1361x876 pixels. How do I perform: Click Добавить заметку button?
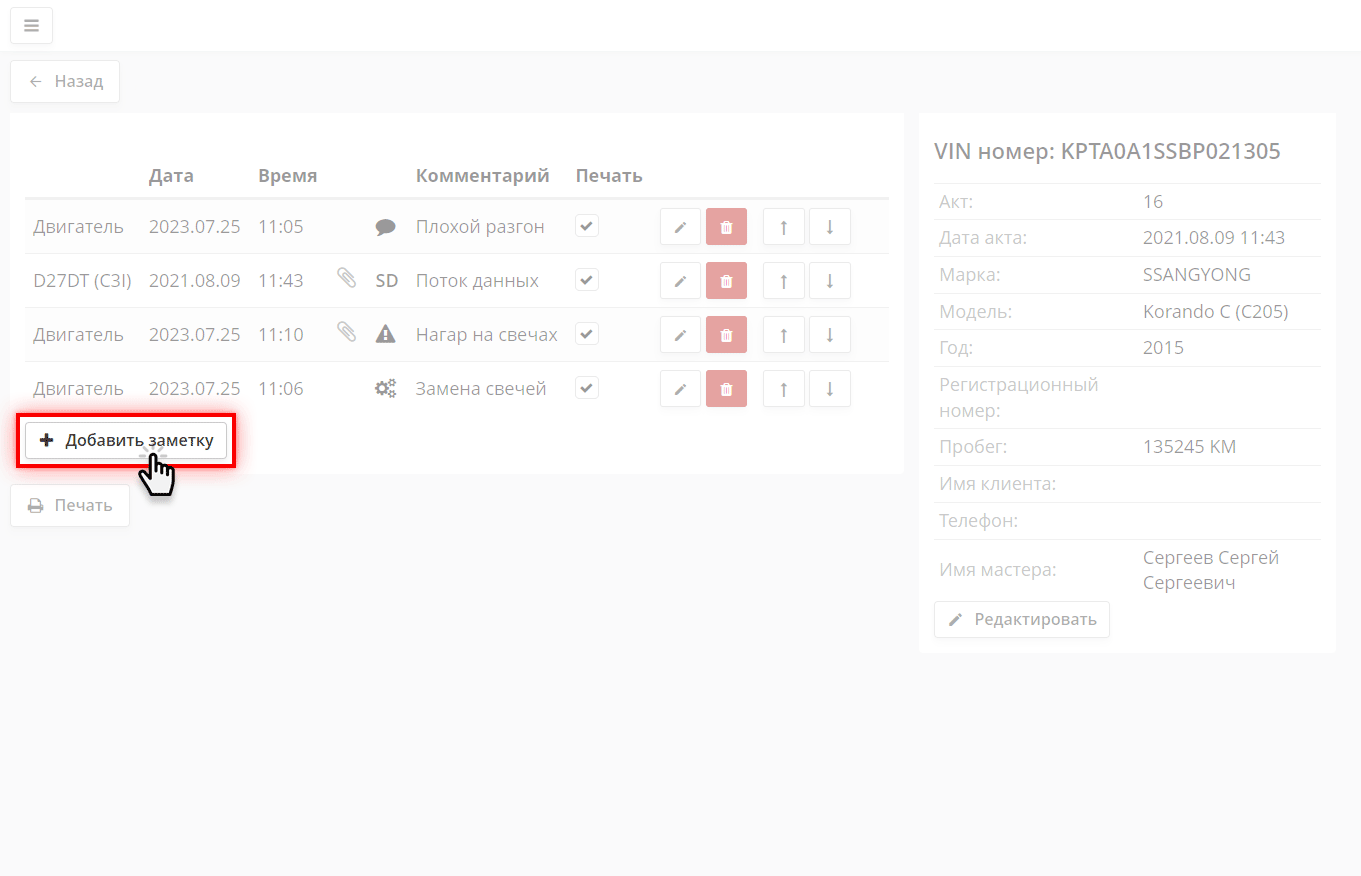point(126,441)
